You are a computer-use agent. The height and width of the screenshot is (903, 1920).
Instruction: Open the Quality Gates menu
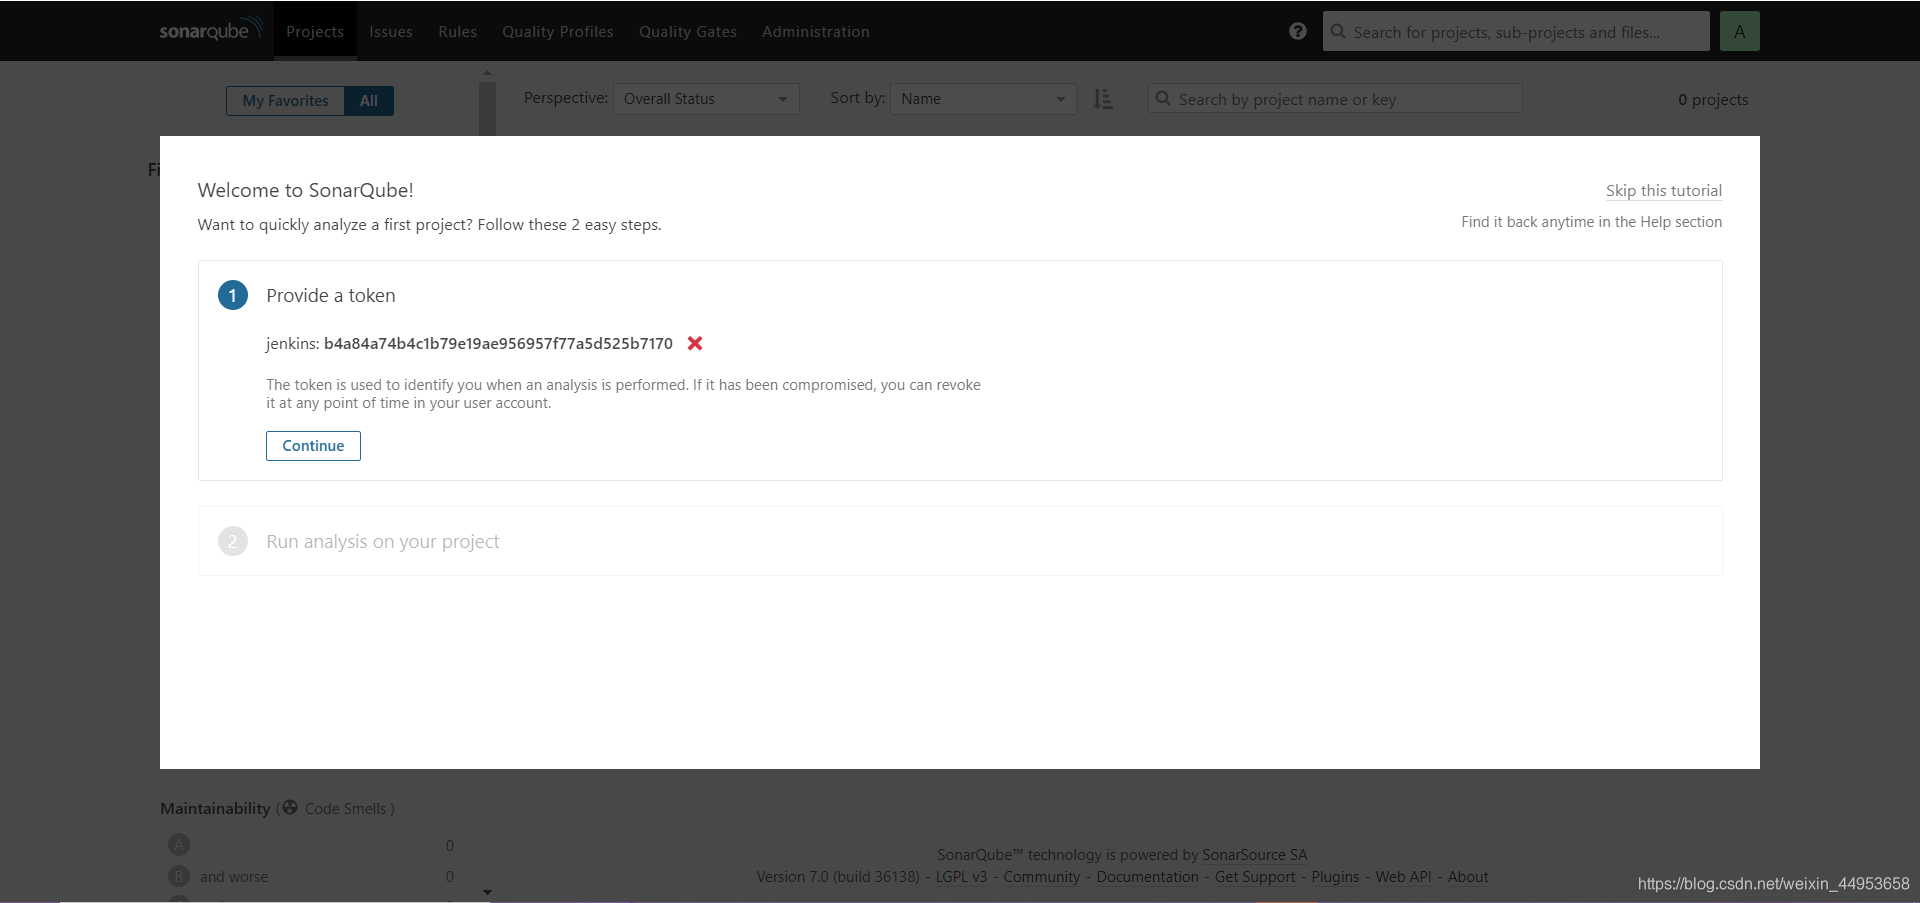688,31
